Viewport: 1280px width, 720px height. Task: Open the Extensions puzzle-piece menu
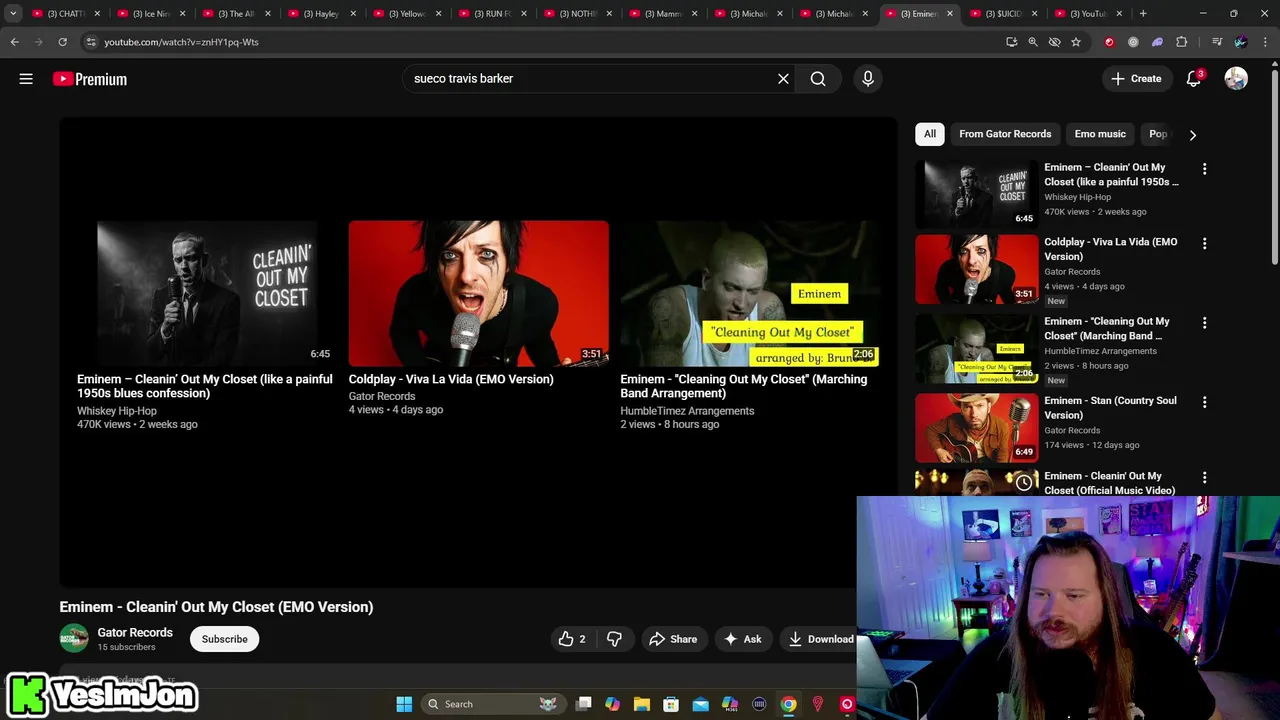[1182, 42]
